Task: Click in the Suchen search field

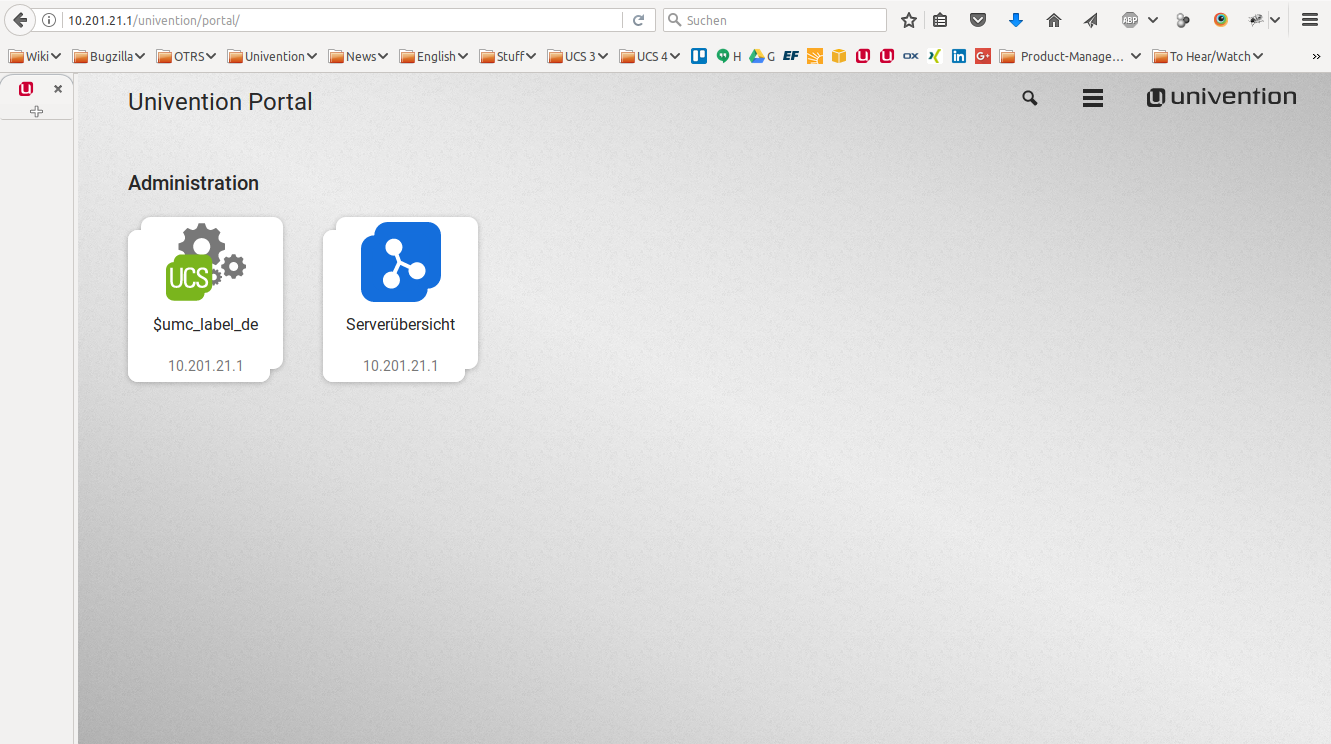Action: [780, 20]
